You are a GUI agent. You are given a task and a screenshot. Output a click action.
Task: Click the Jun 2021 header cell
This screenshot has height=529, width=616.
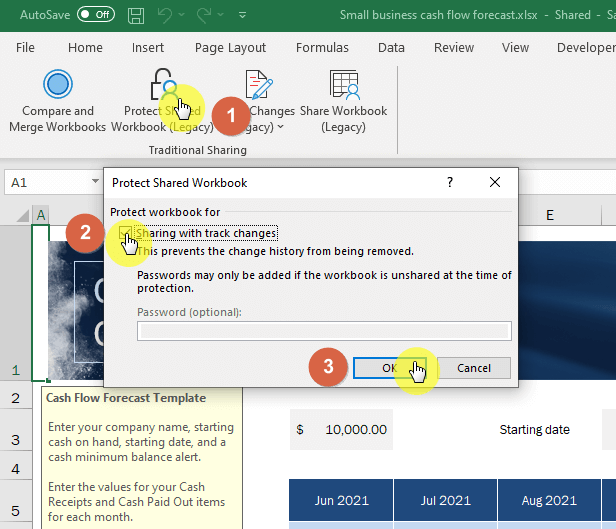coord(341,500)
